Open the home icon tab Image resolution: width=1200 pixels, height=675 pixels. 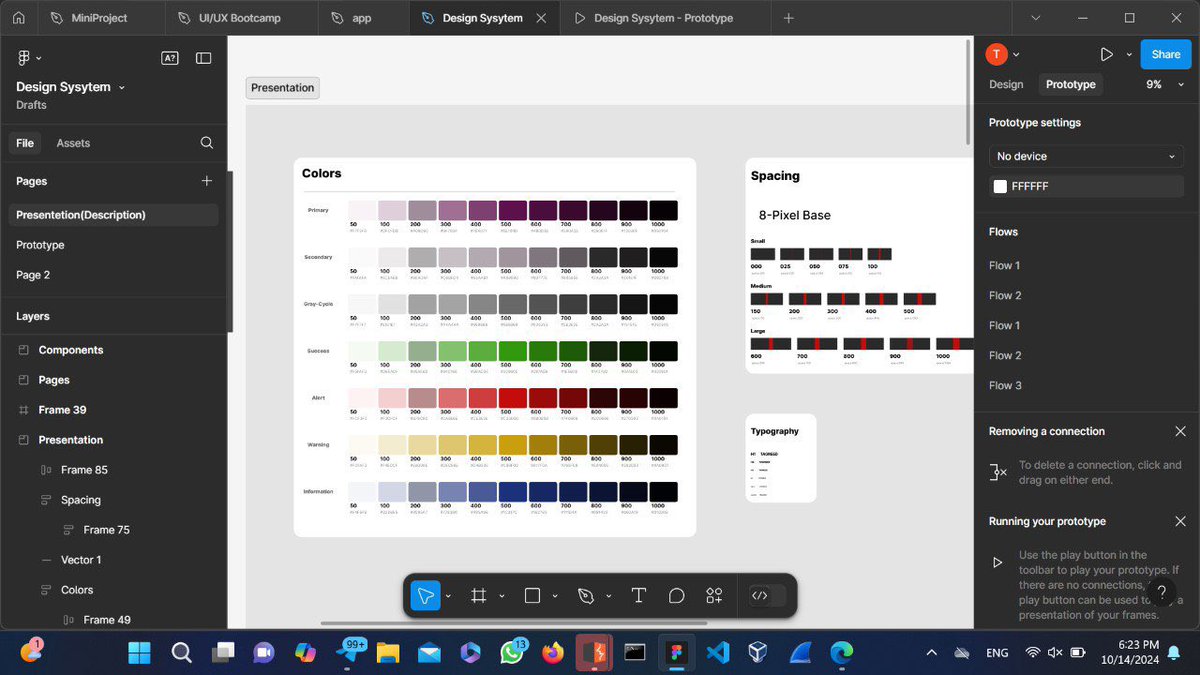coord(18,18)
